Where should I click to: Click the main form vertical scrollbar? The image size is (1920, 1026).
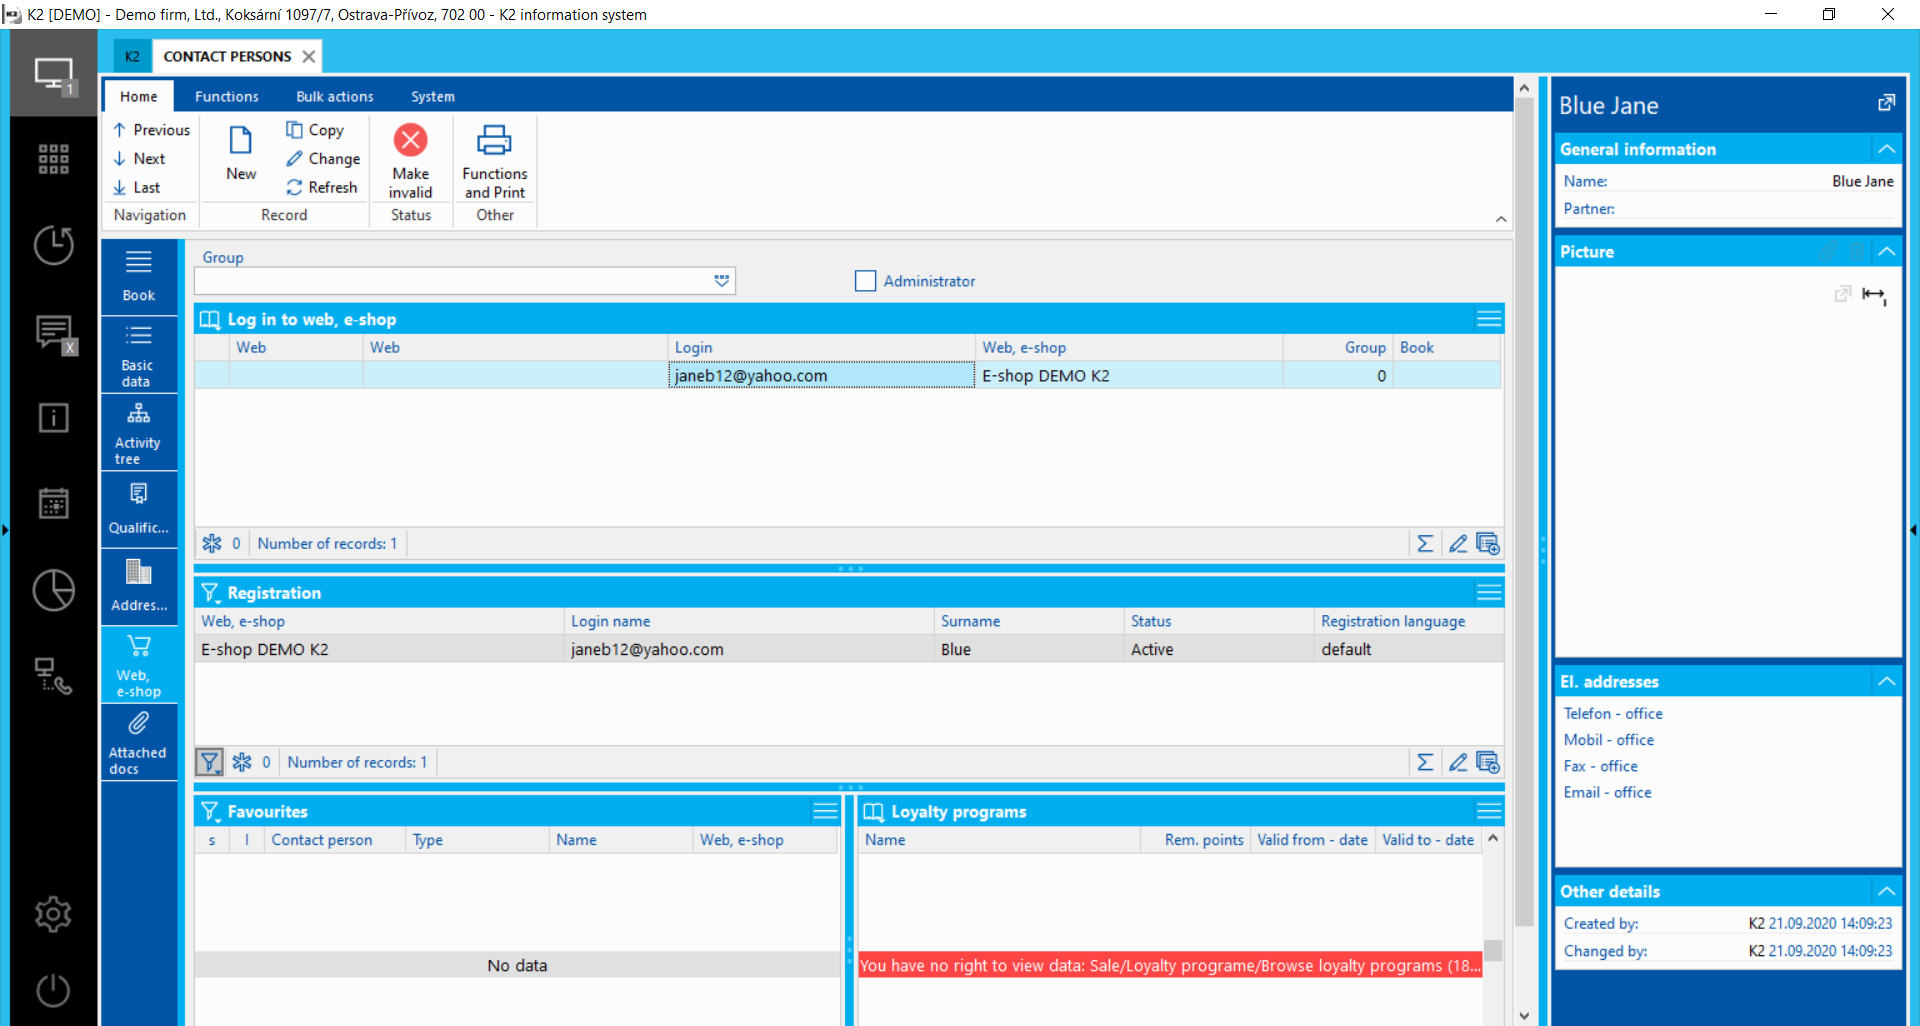[1524, 510]
